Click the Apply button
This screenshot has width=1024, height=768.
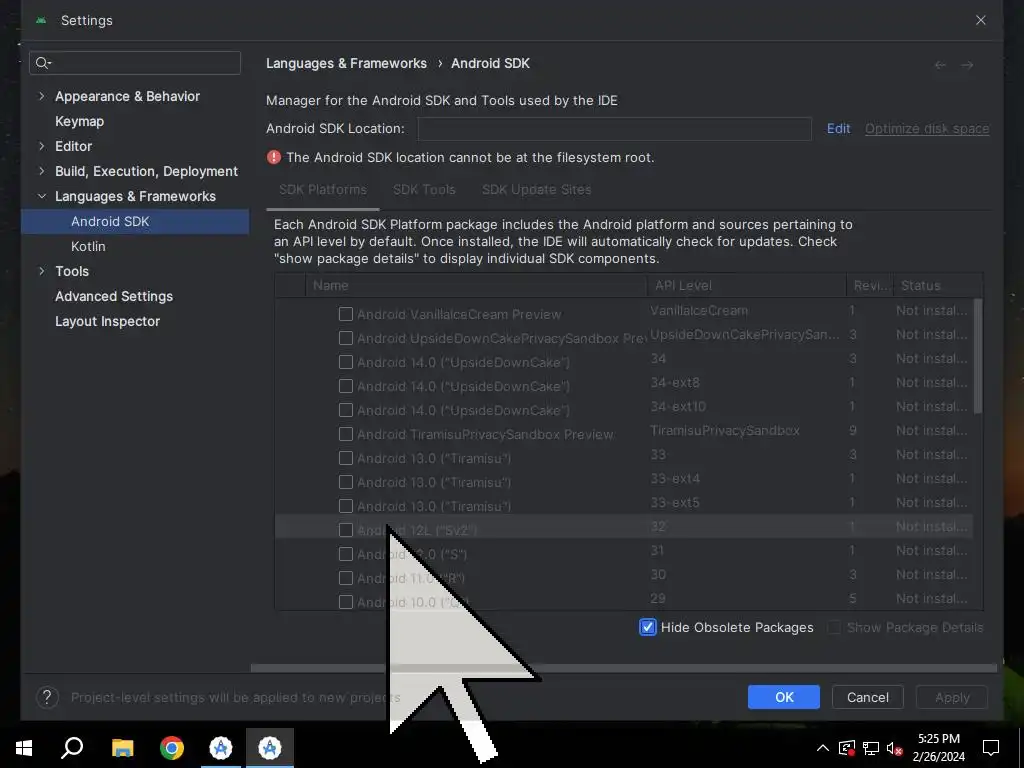[x=952, y=697]
